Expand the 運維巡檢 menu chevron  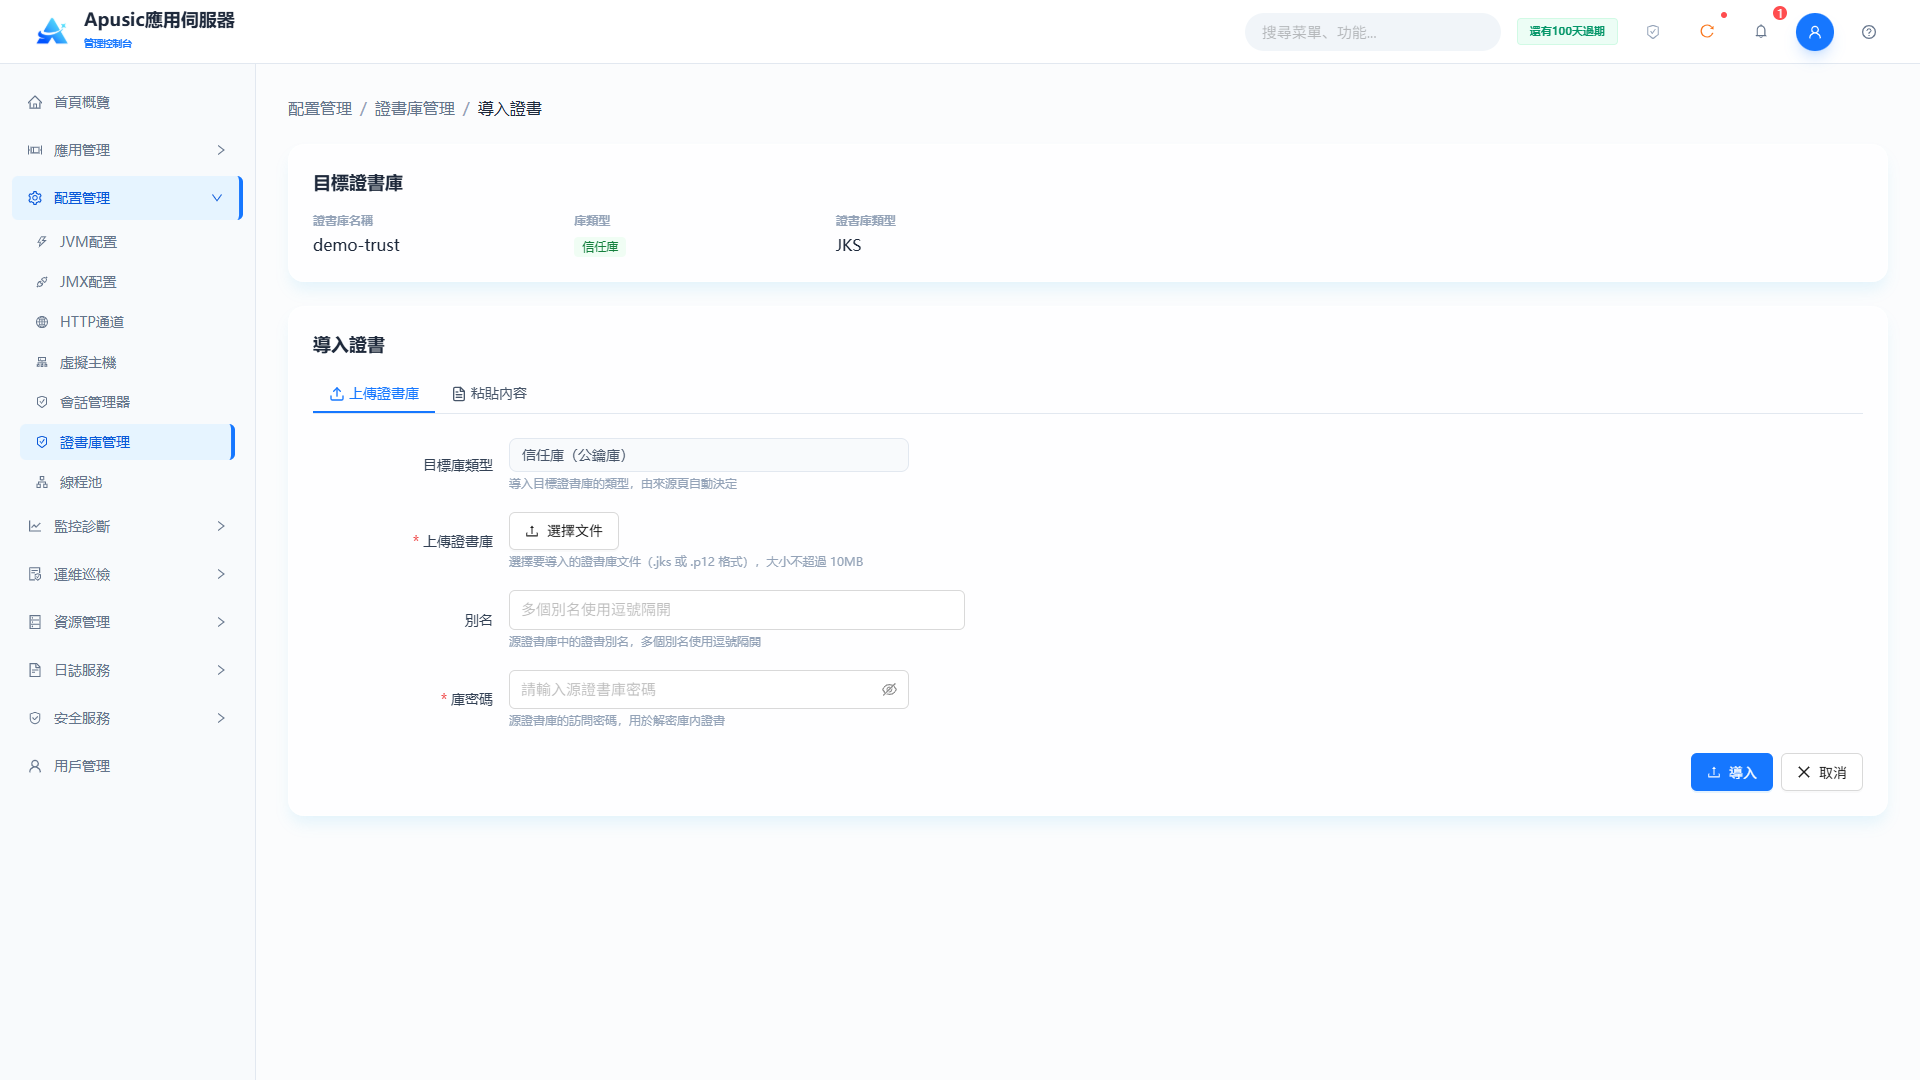click(x=221, y=574)
